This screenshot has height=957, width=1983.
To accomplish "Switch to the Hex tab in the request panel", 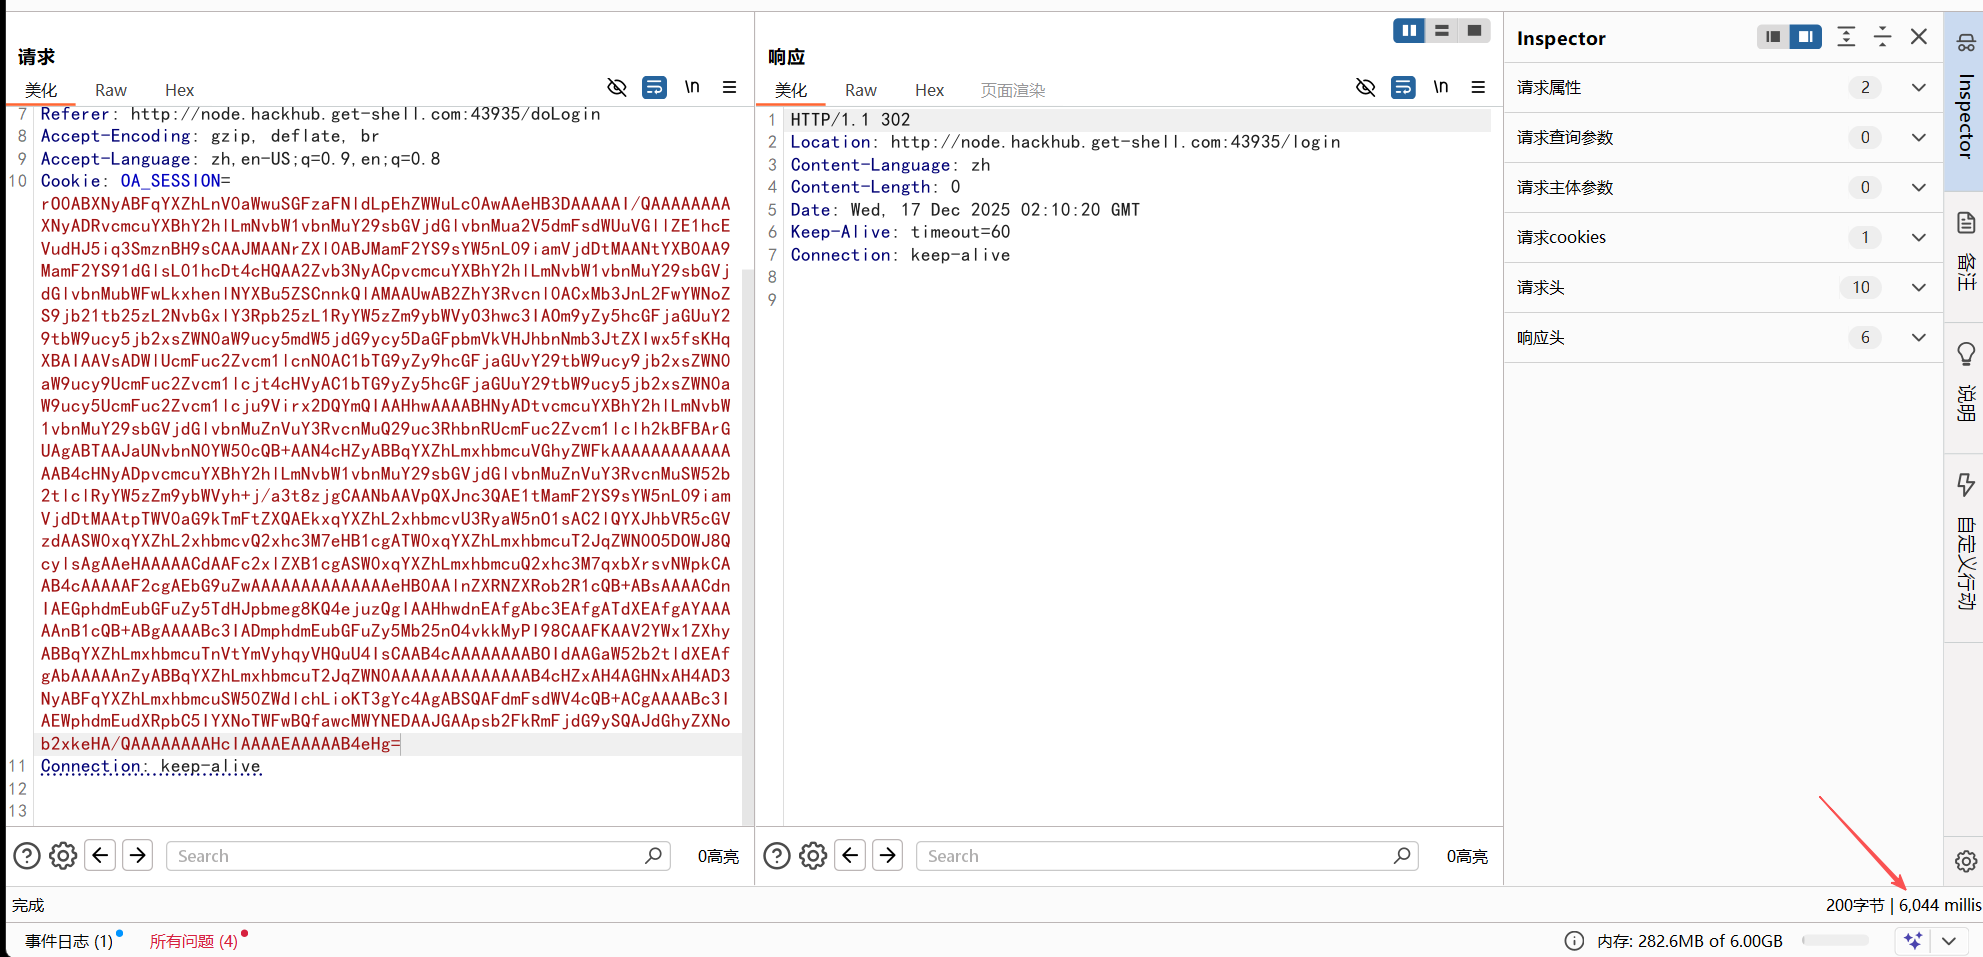I will (x=179, y=89).
